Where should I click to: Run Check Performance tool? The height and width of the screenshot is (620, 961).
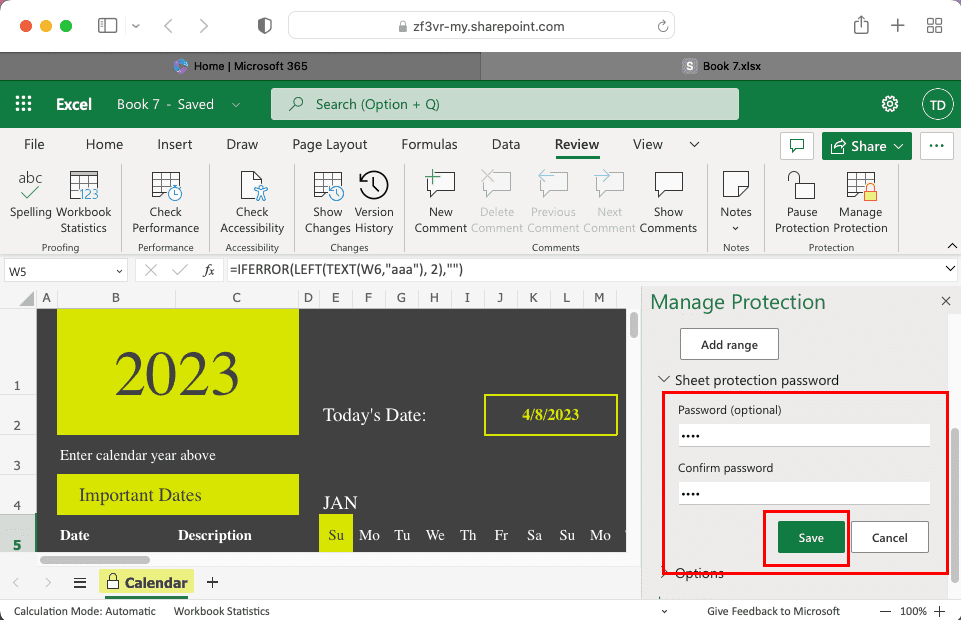point(166,194)
